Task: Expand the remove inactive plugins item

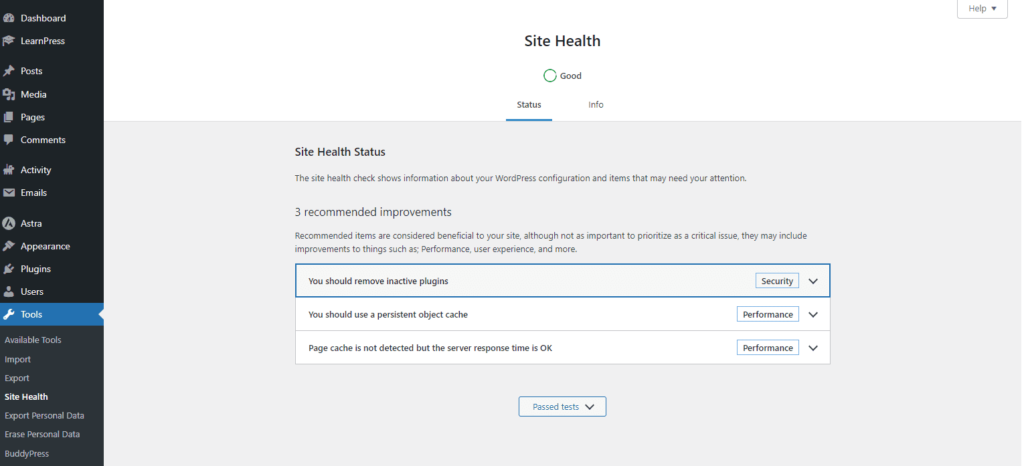Action: point(813,281)
